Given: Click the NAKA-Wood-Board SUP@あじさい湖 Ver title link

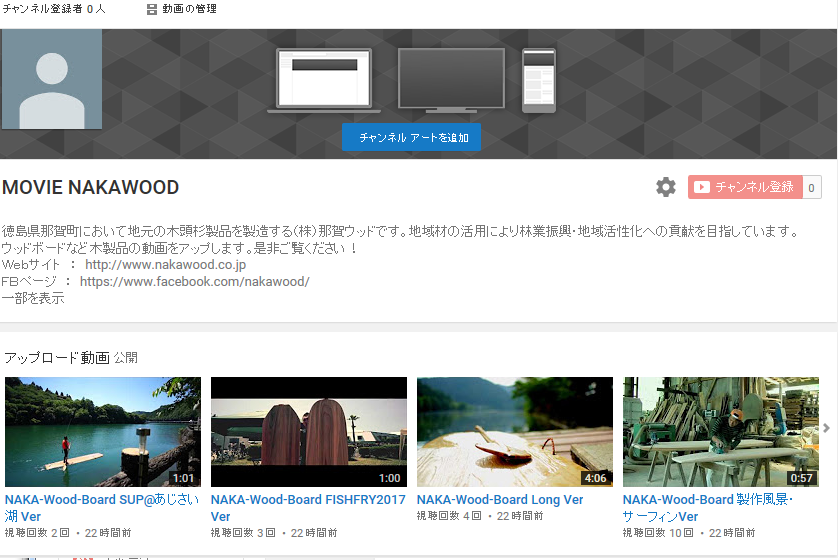Looking at the screenshot, I should pos(102,508).
